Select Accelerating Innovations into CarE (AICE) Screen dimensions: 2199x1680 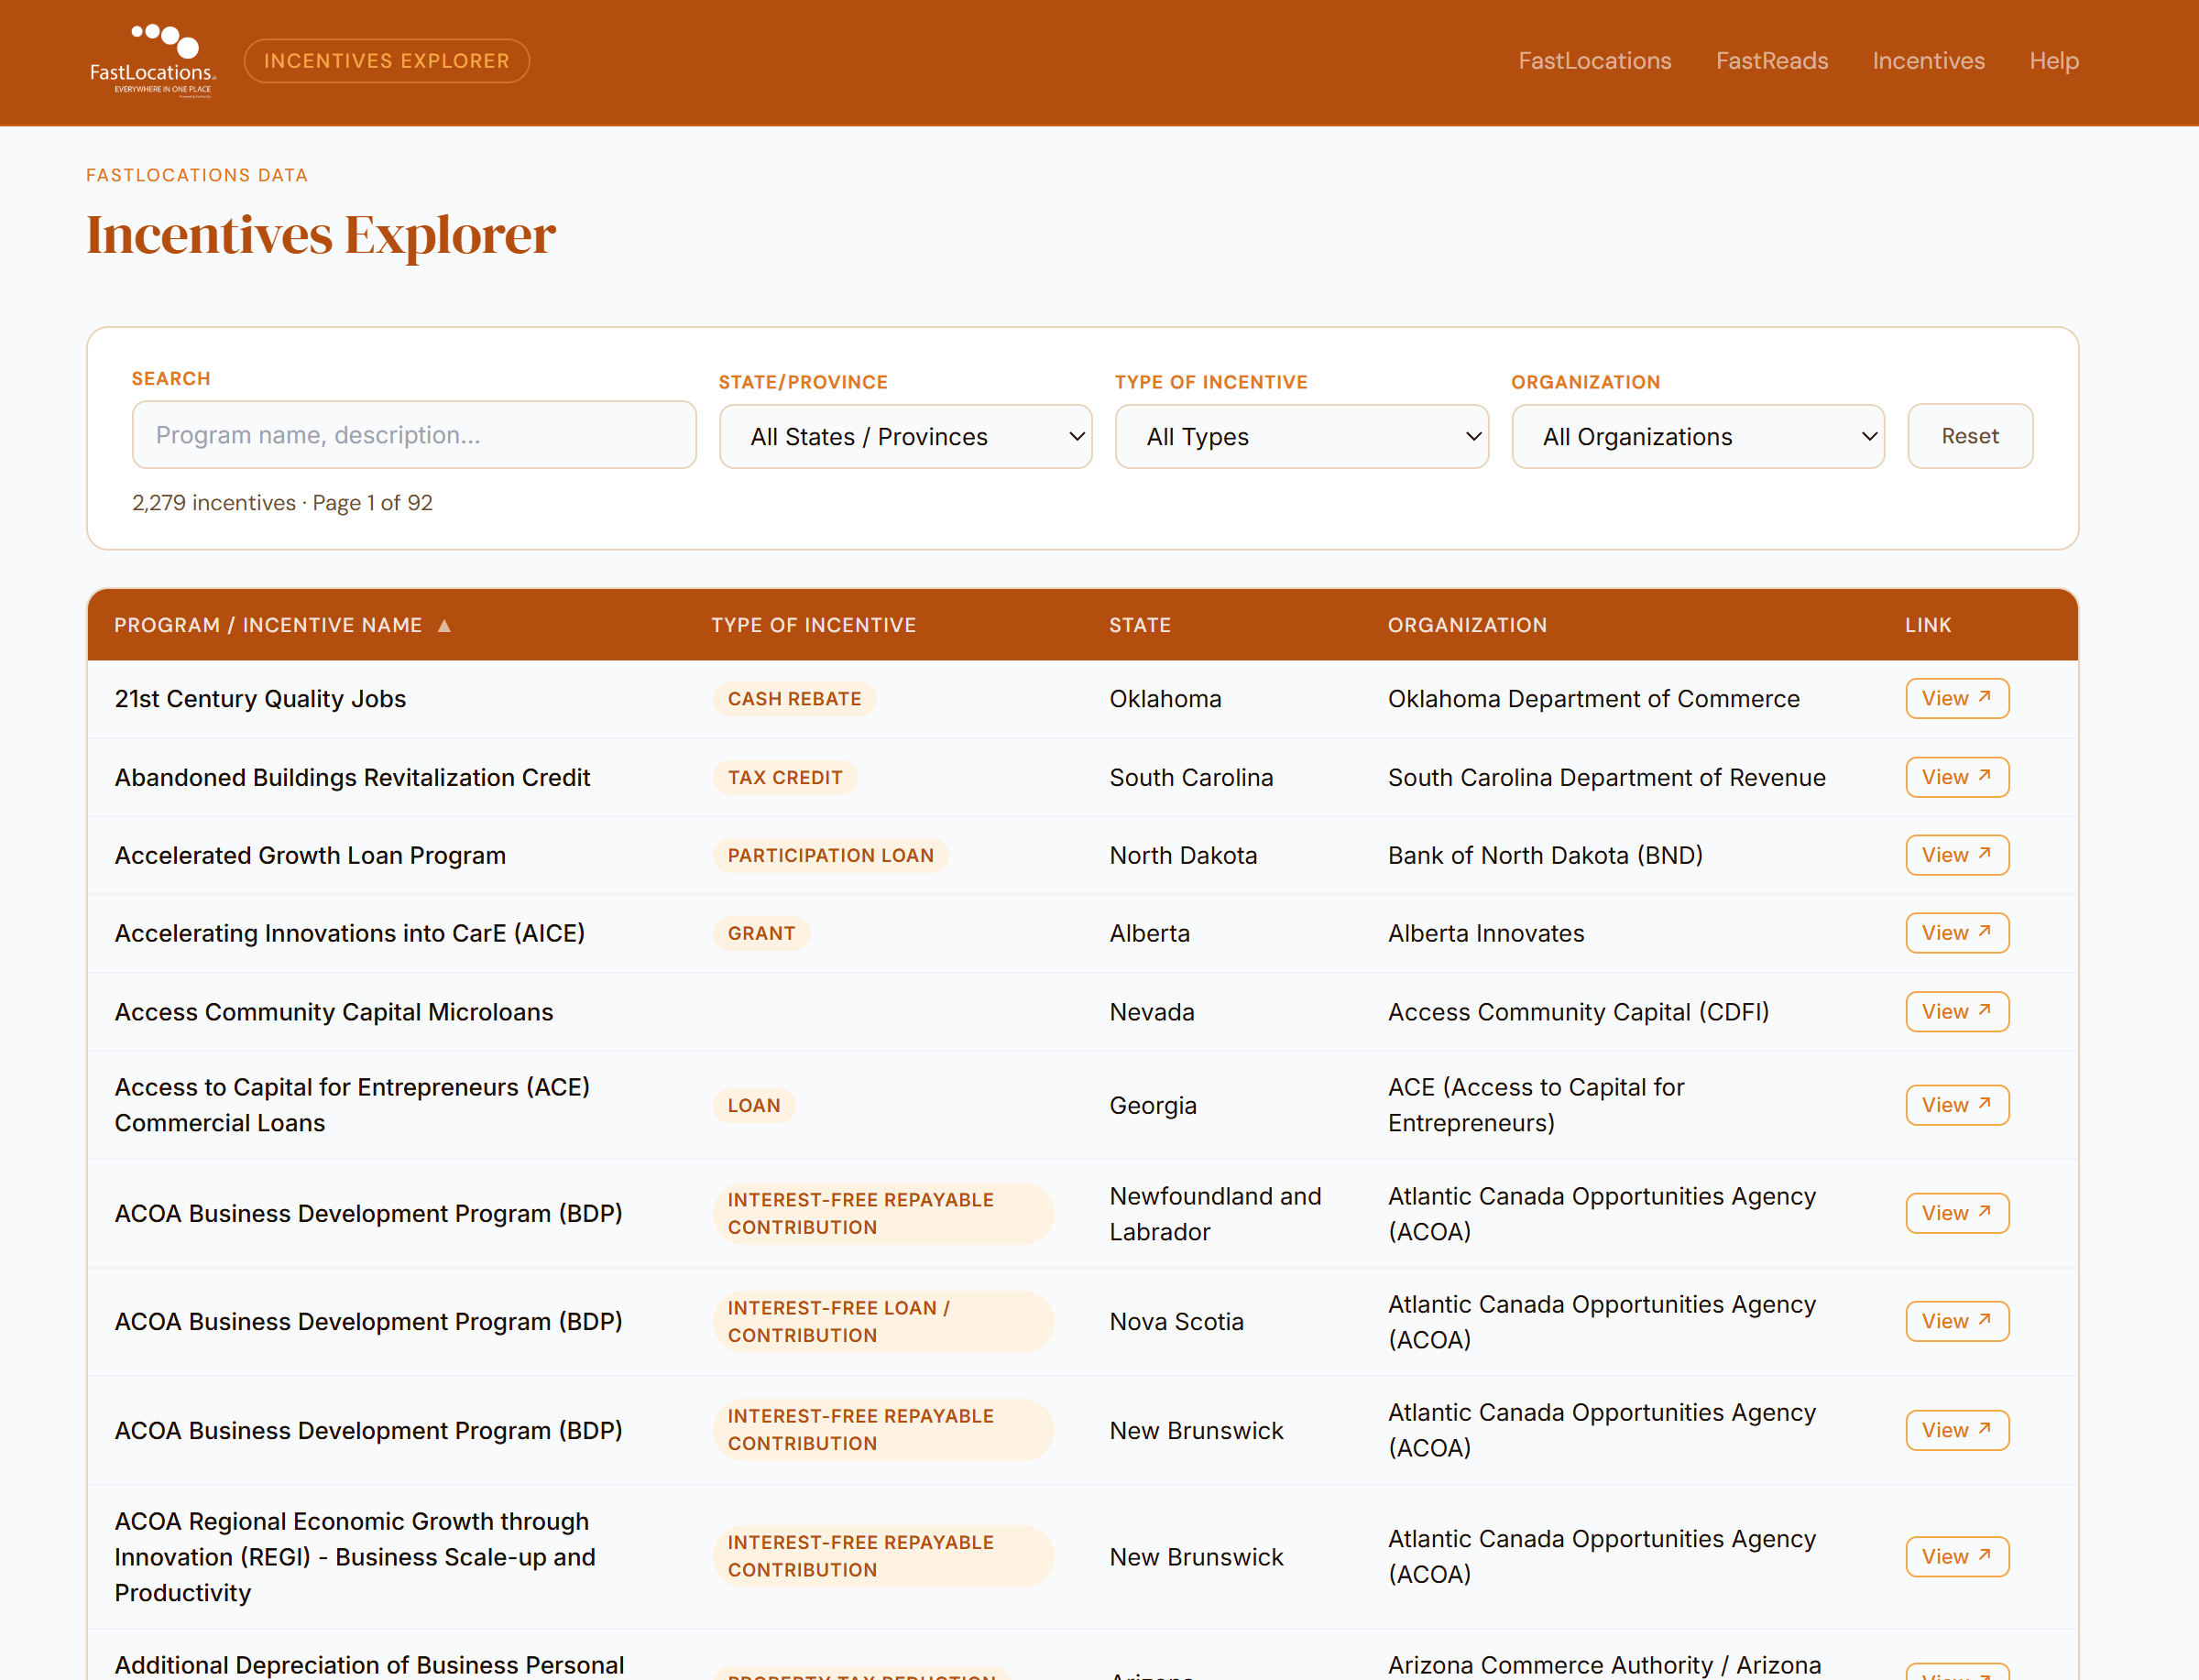point(349,933)
